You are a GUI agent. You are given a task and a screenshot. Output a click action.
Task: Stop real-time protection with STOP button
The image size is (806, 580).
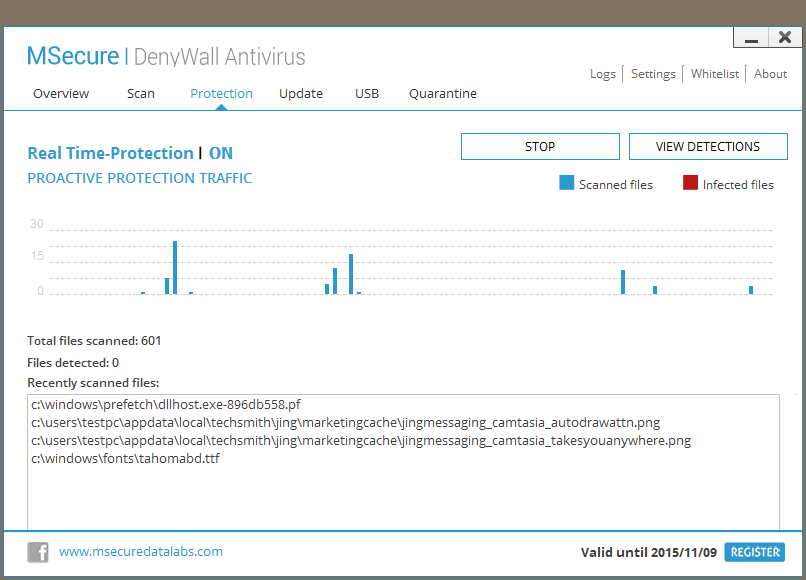click(x=540, y=147)
